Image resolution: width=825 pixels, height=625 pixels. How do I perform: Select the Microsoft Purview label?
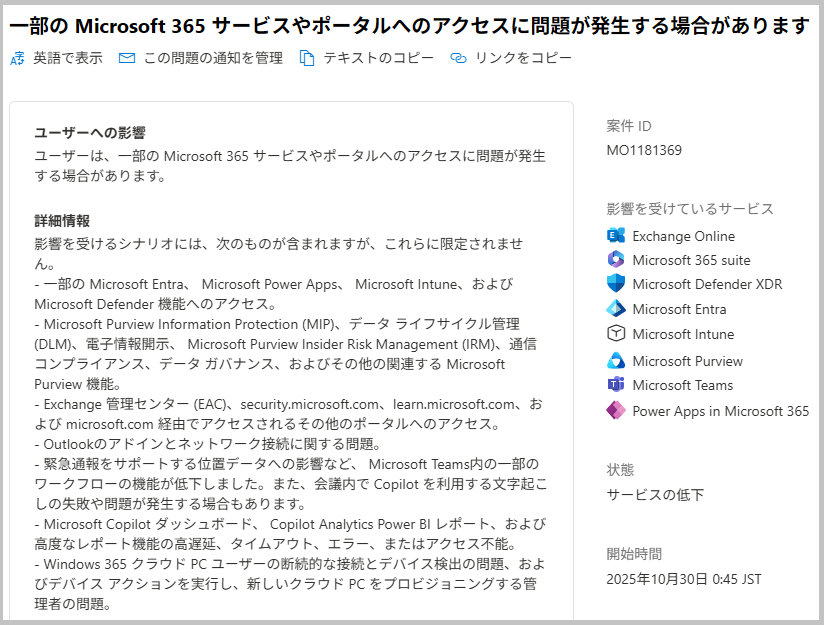click(688, 361)
